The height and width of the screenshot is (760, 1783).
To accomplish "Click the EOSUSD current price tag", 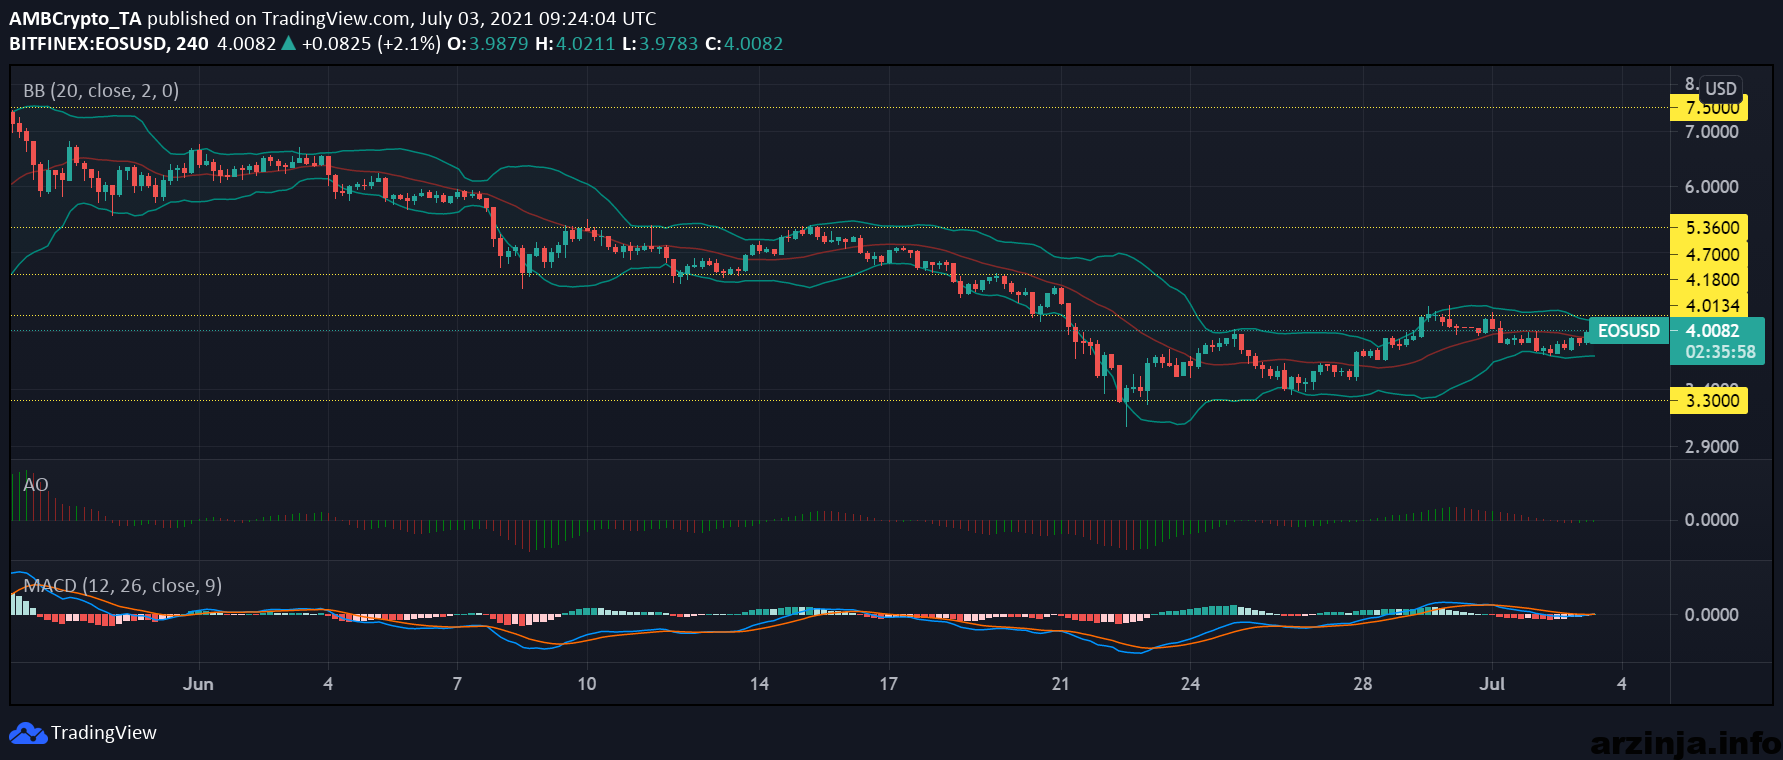I will click(1628, 331).
